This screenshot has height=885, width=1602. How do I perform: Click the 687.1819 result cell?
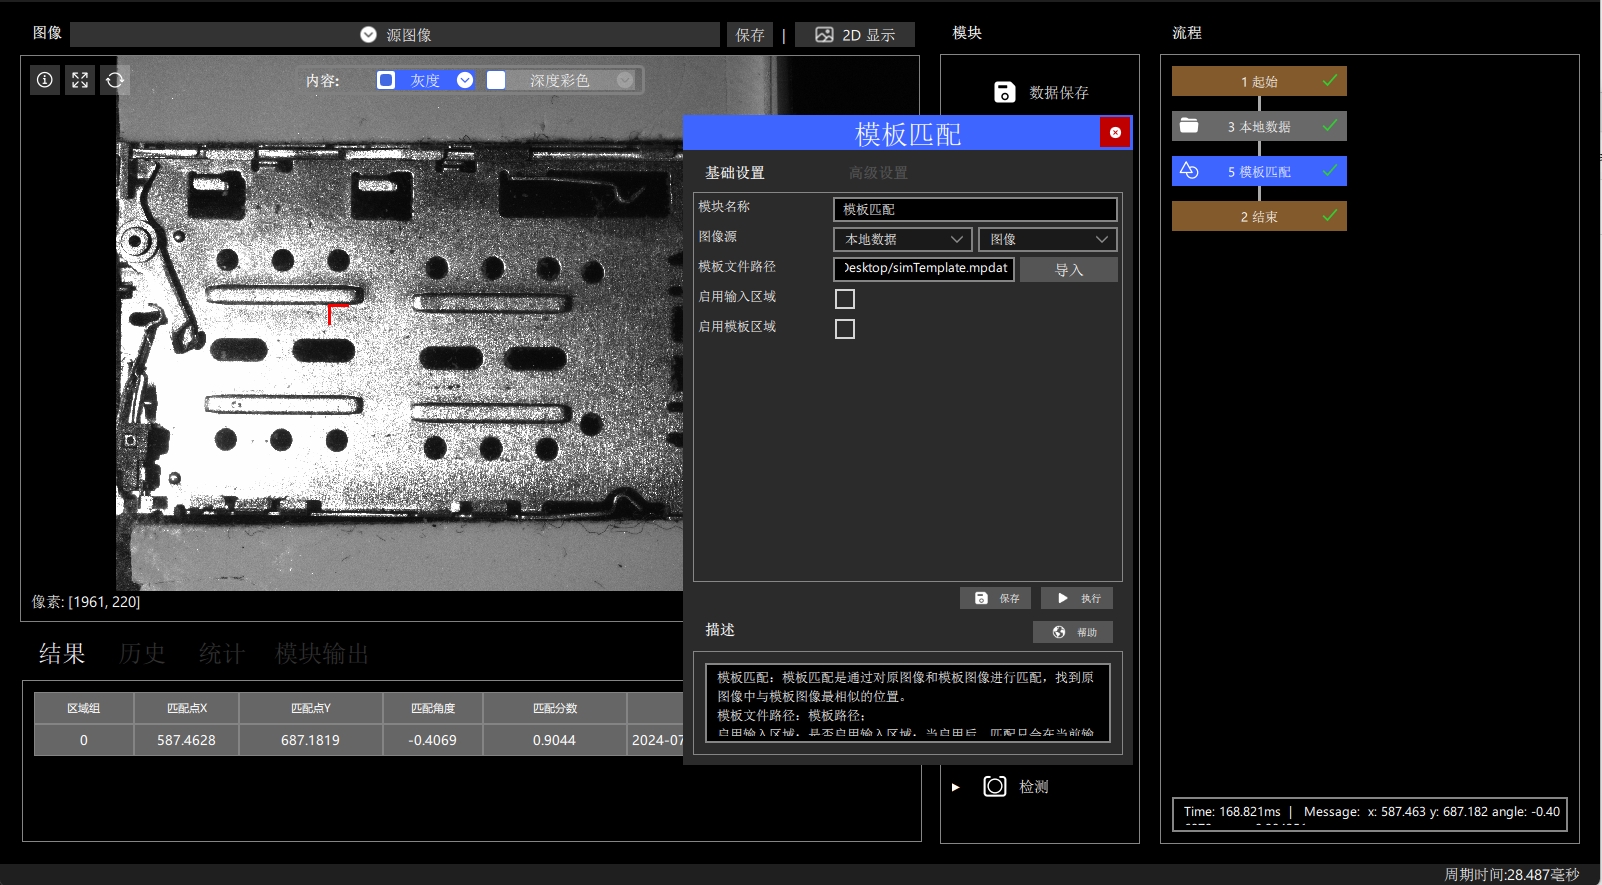point(311,740)
